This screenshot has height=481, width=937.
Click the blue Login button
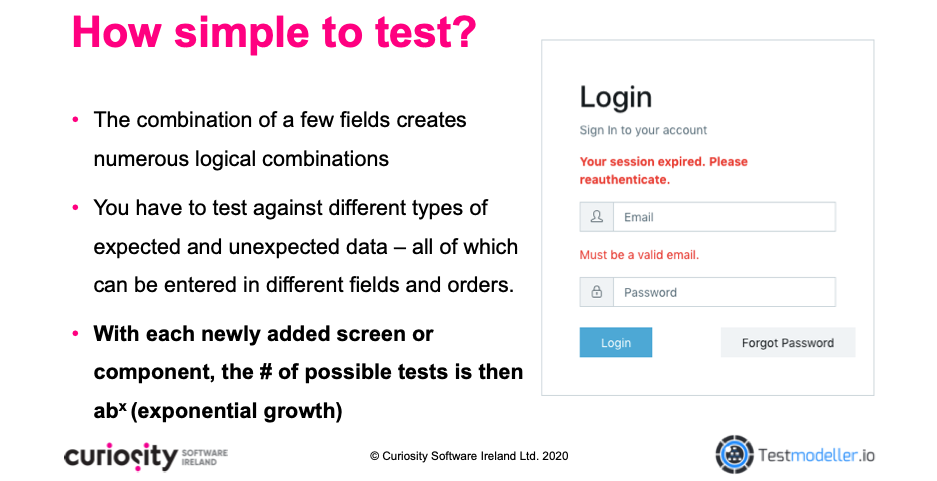tap(616, 342)
